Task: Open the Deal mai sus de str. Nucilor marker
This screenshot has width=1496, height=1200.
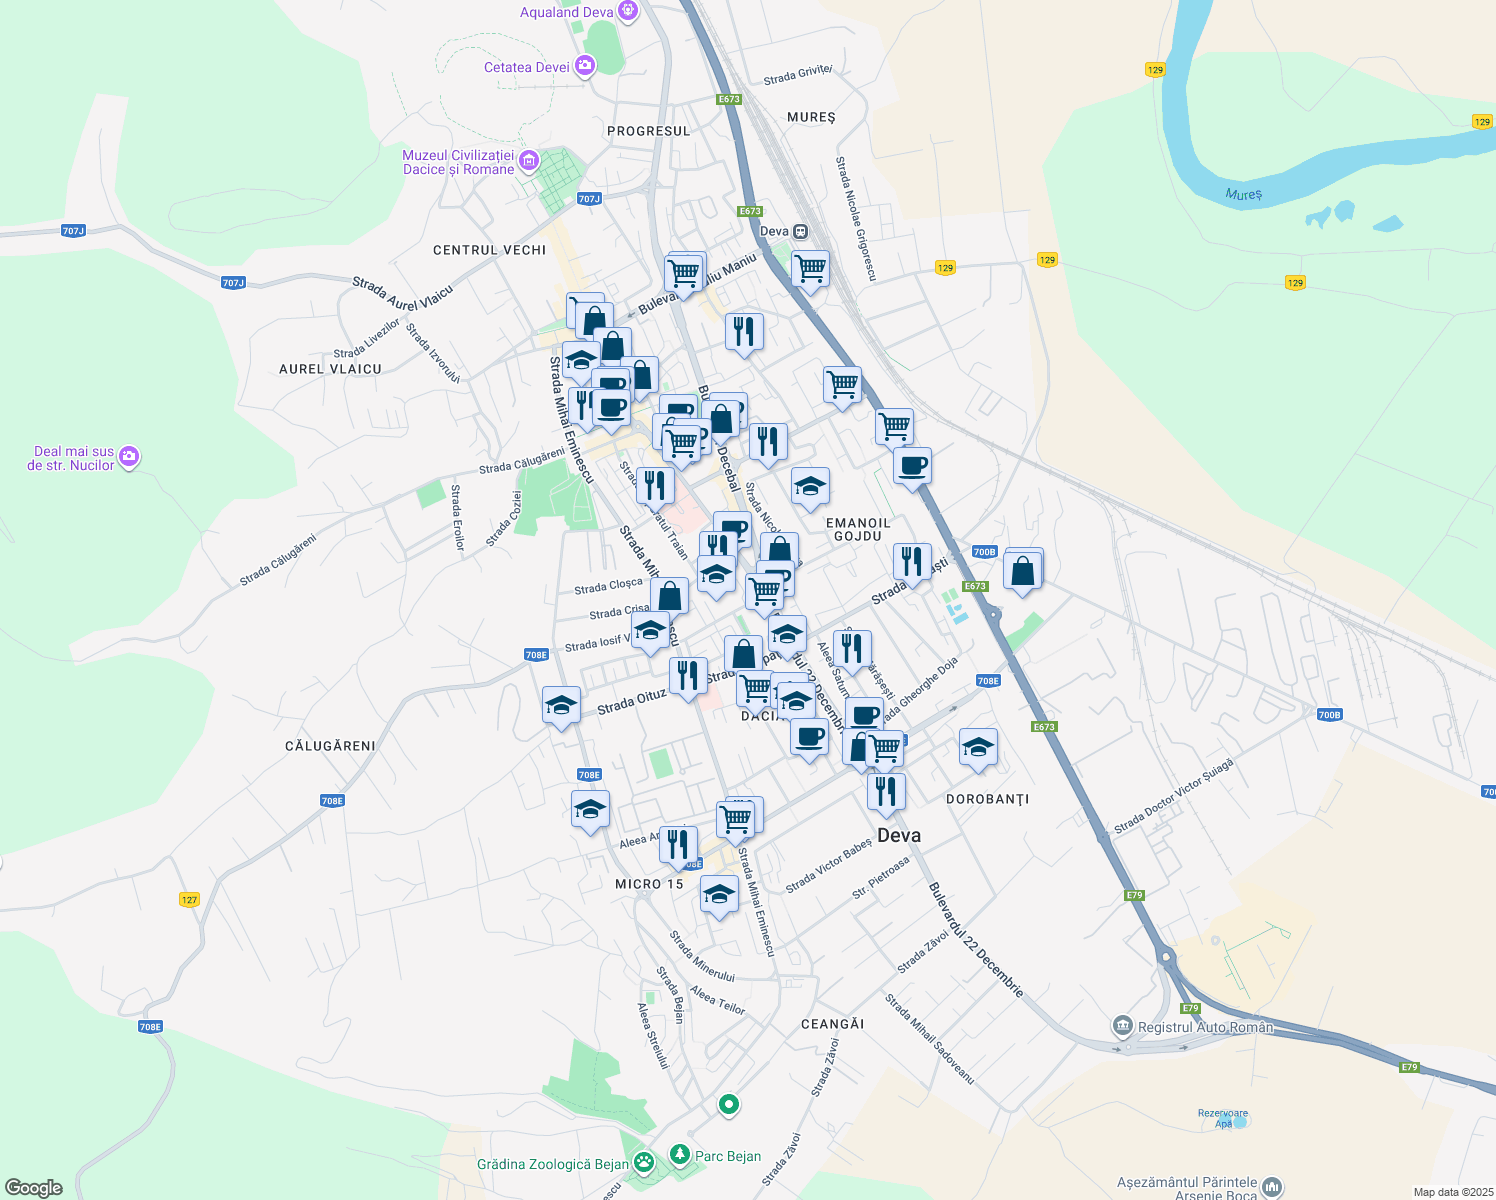Action: point(128,455)
